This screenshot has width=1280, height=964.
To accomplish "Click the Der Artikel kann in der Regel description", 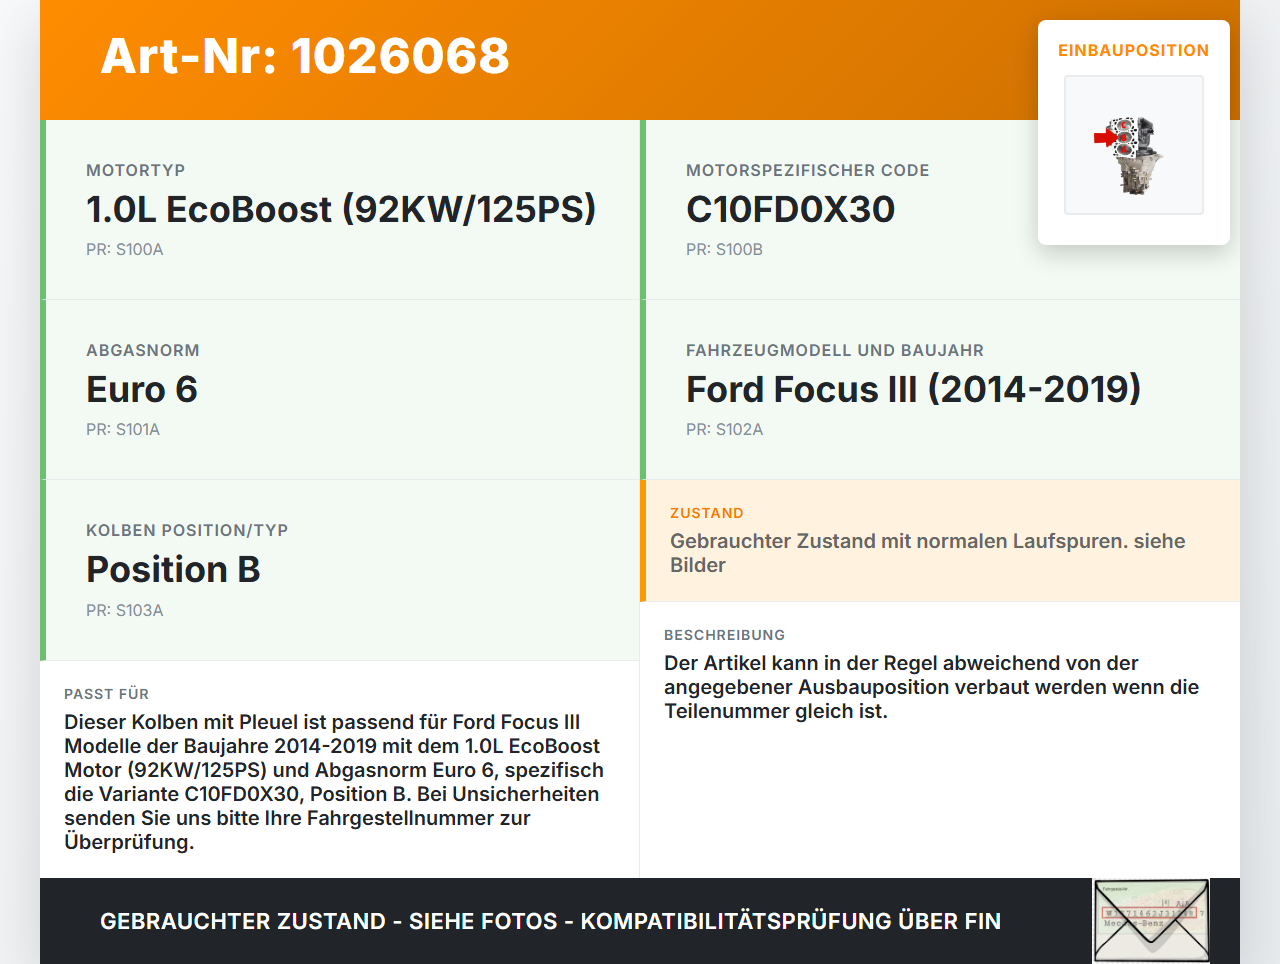I will pos(932,687).
